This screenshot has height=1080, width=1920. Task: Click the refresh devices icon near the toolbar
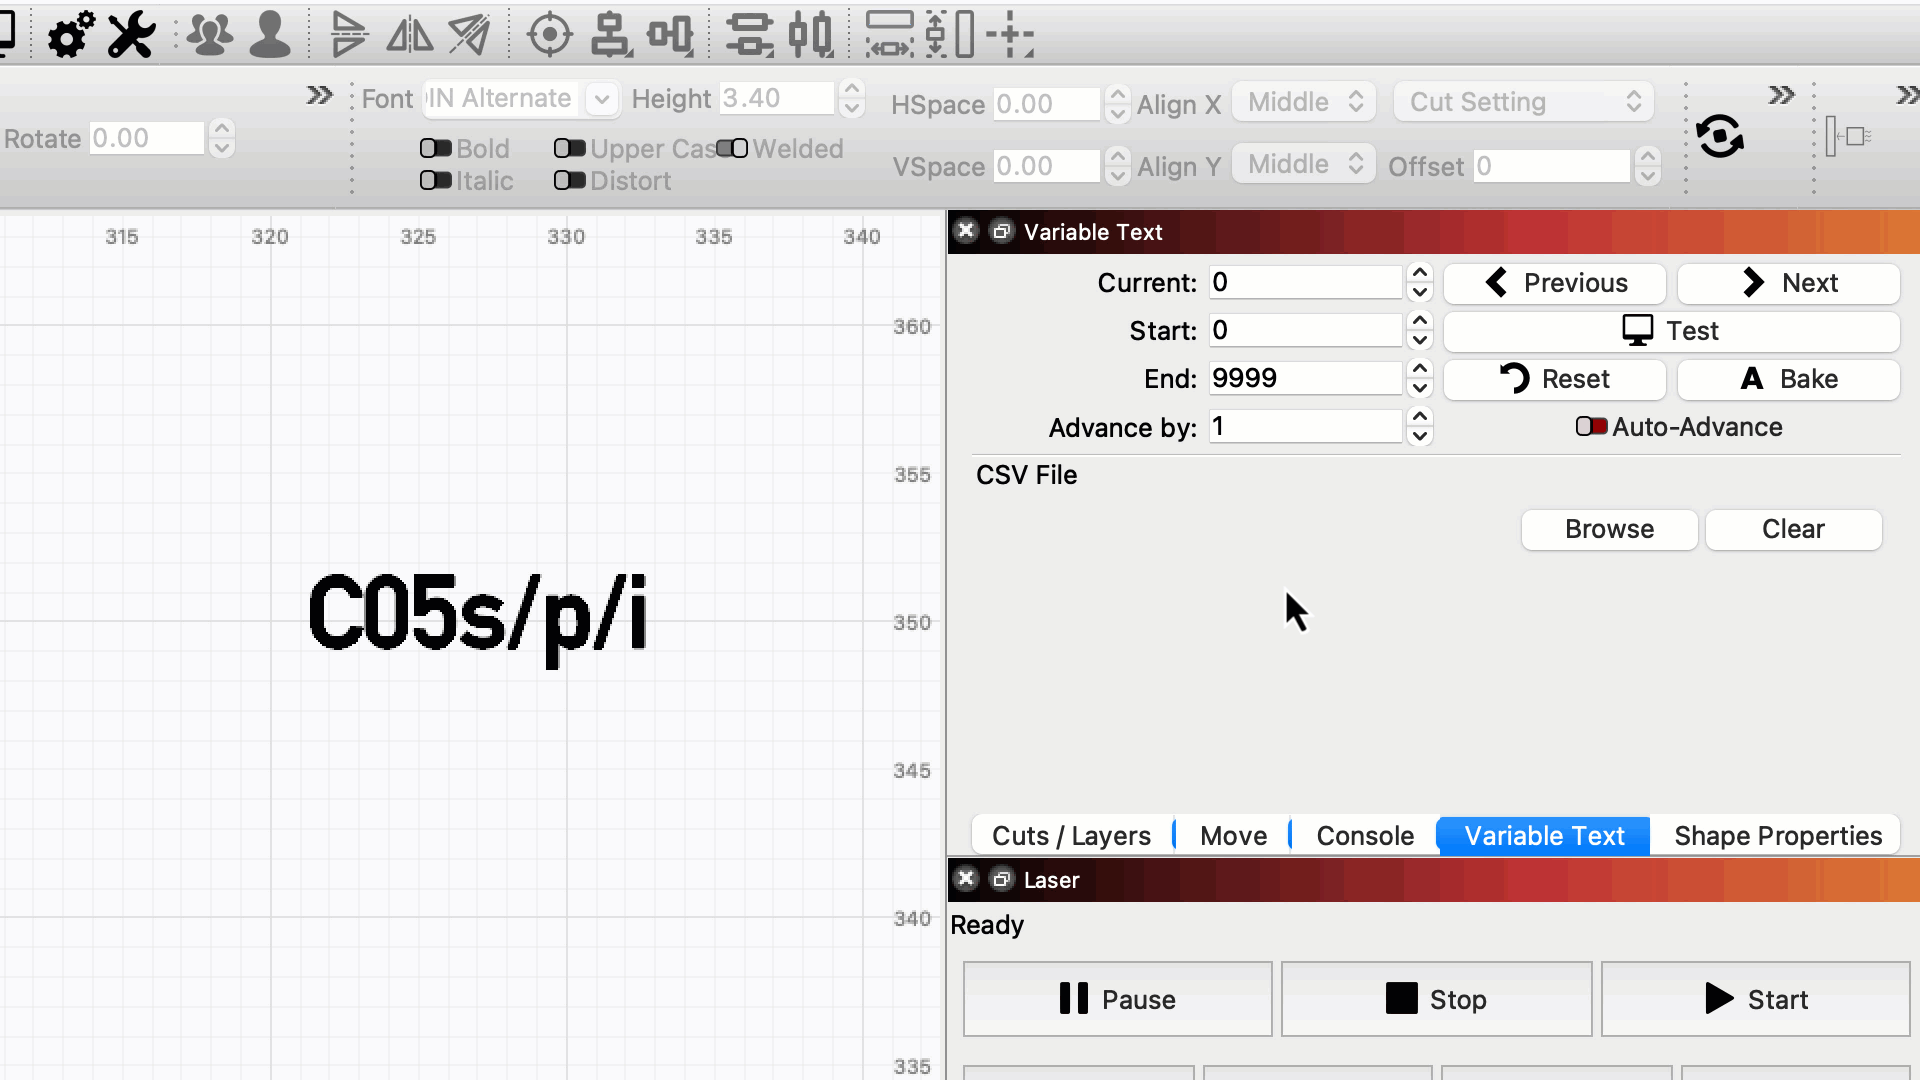[x=1722, y=135]
